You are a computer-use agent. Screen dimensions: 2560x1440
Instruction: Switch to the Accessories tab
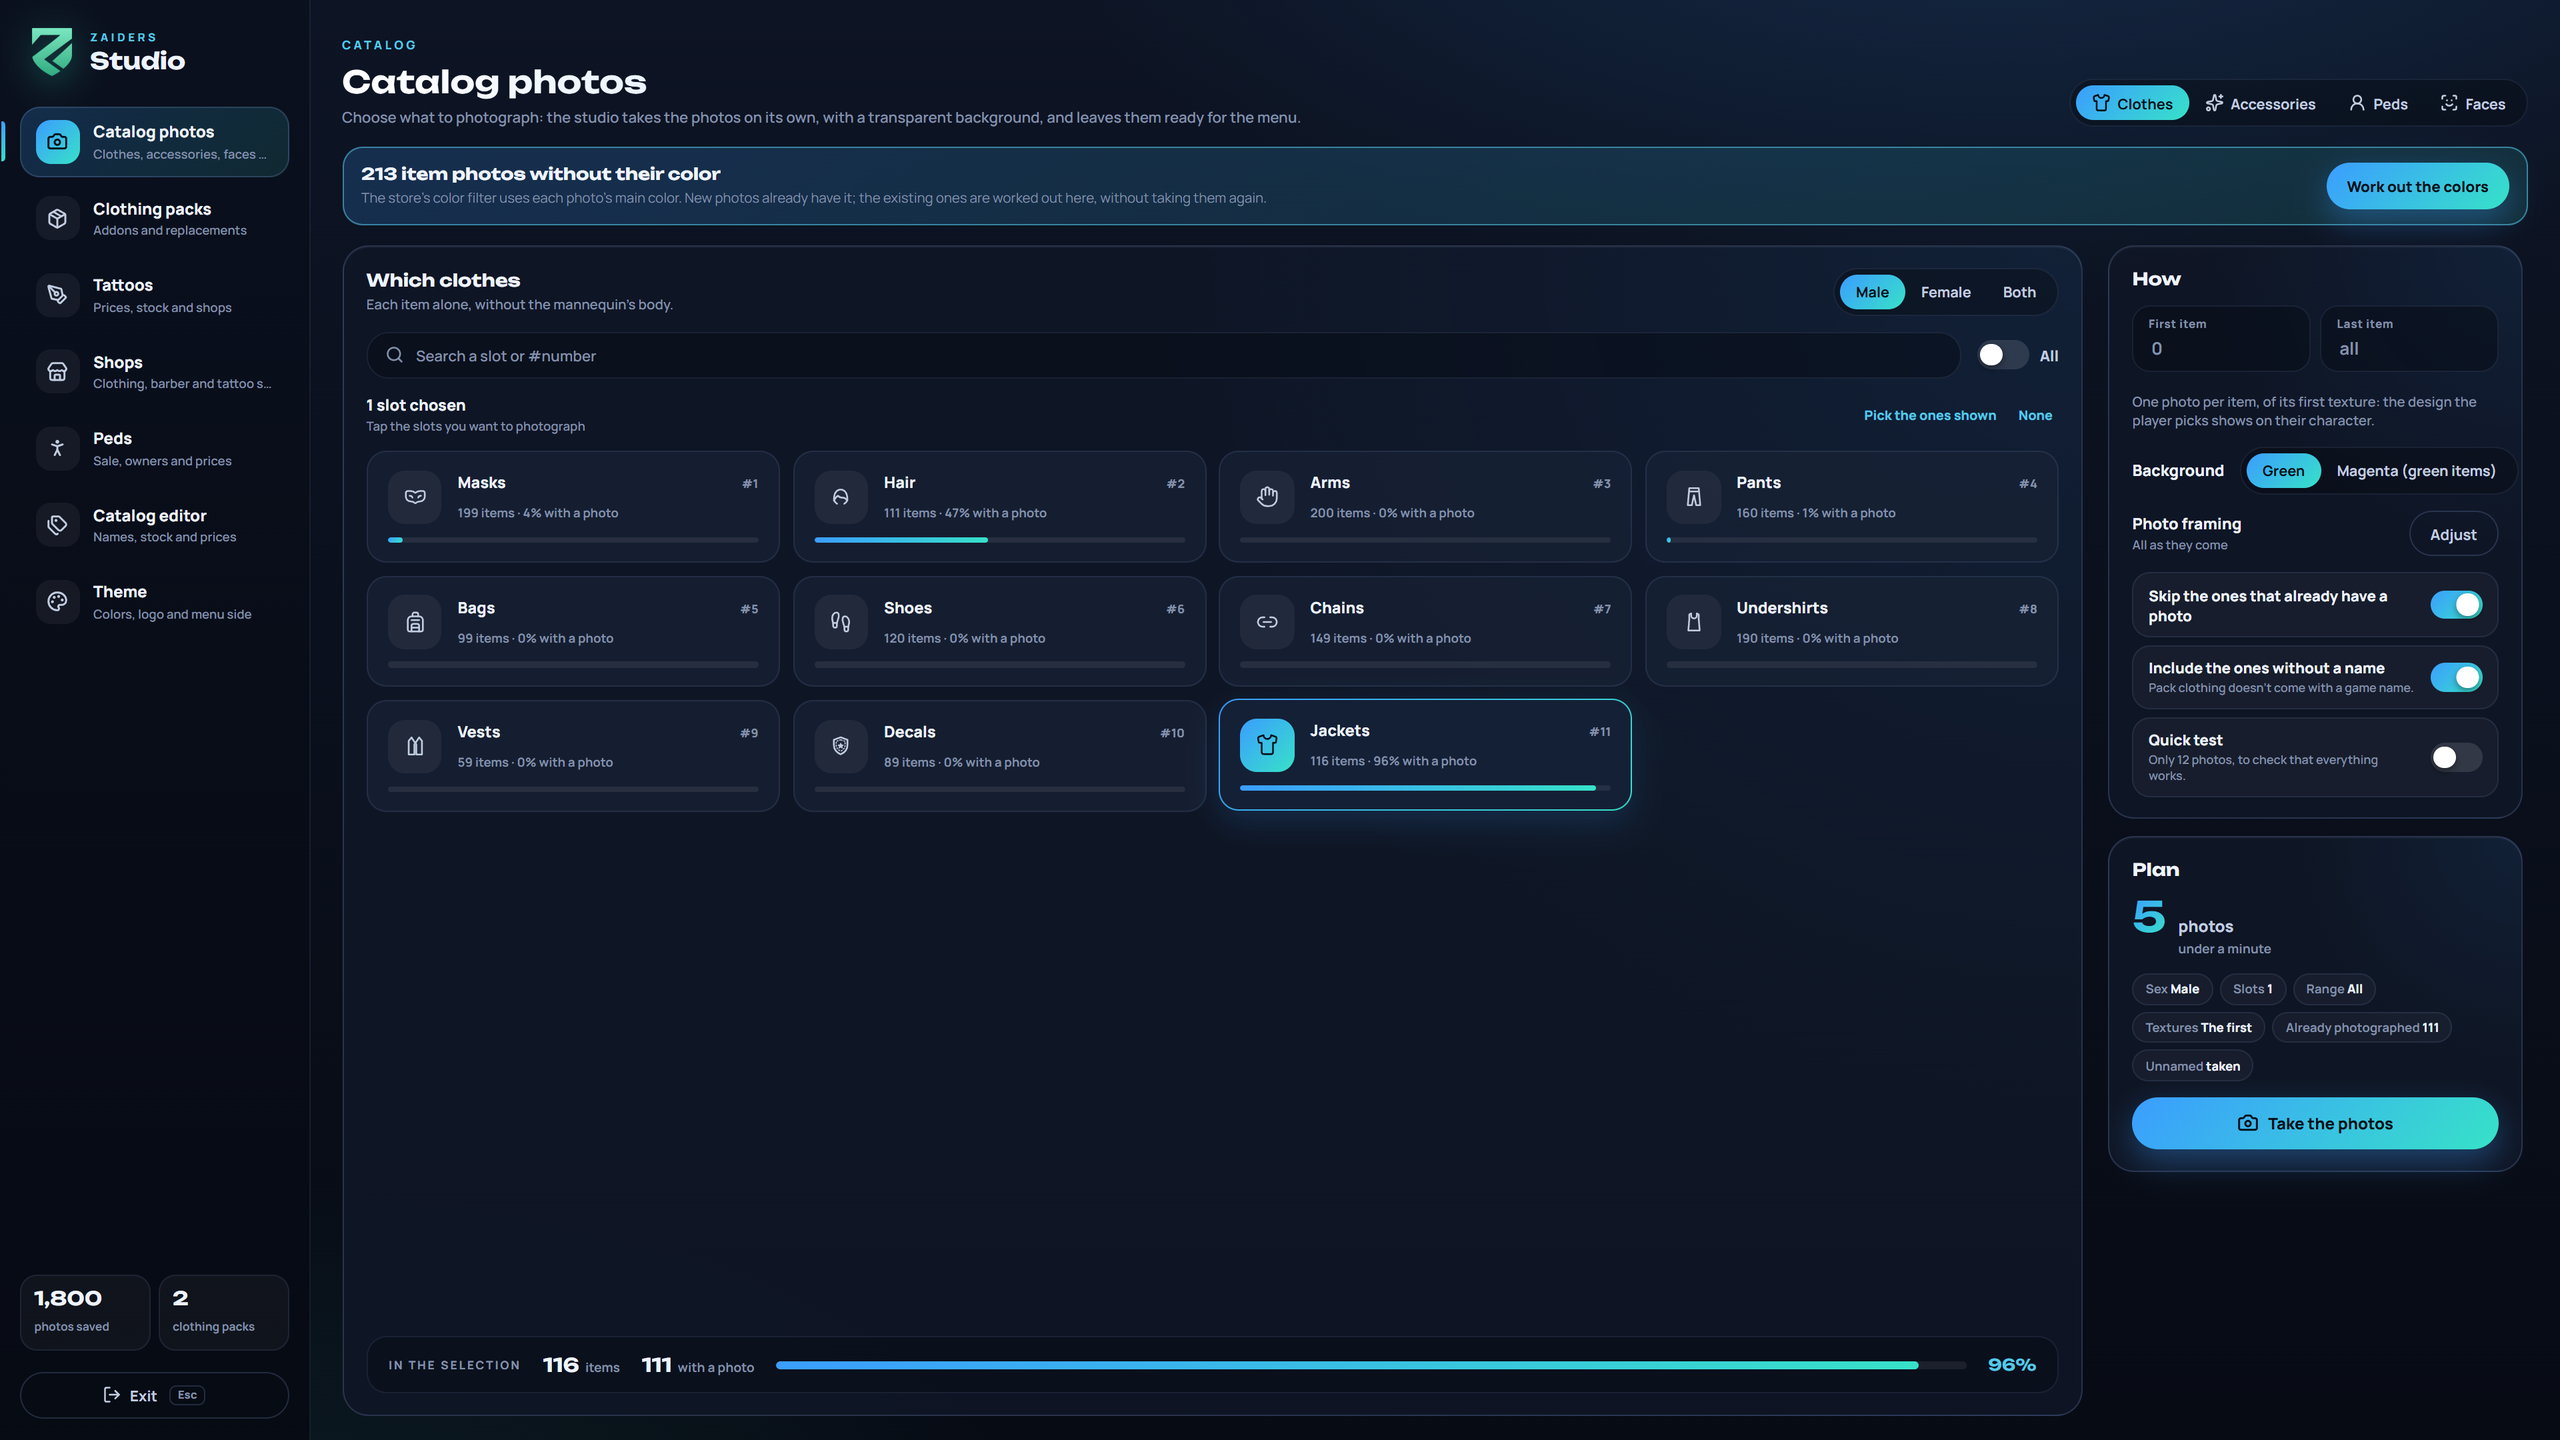pyautogui.click(x=2260, y=104)
